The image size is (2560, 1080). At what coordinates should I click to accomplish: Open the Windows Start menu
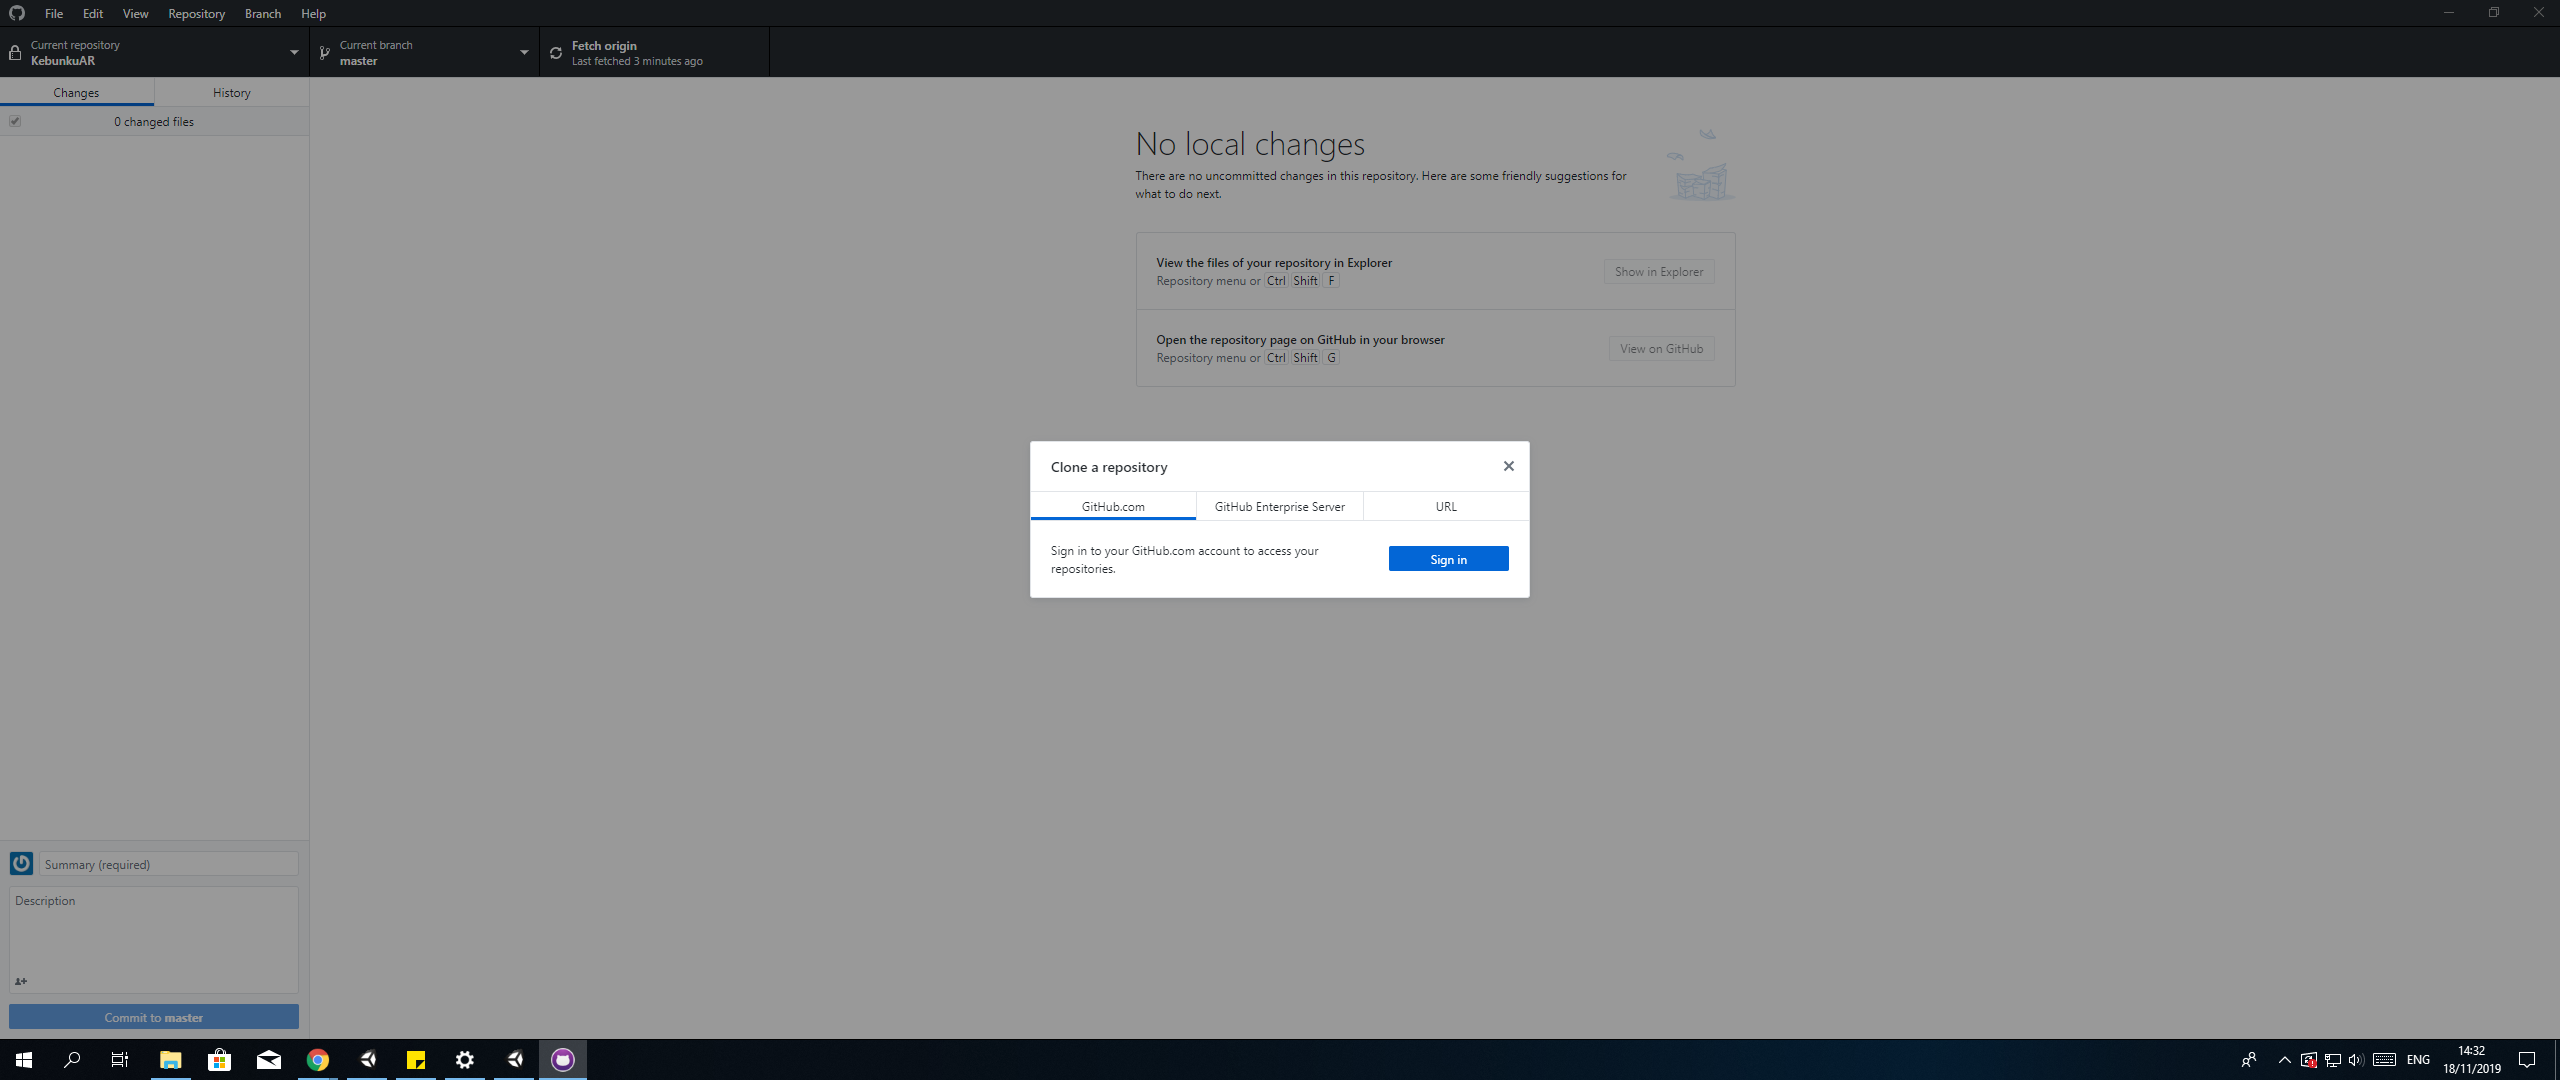24,1059
